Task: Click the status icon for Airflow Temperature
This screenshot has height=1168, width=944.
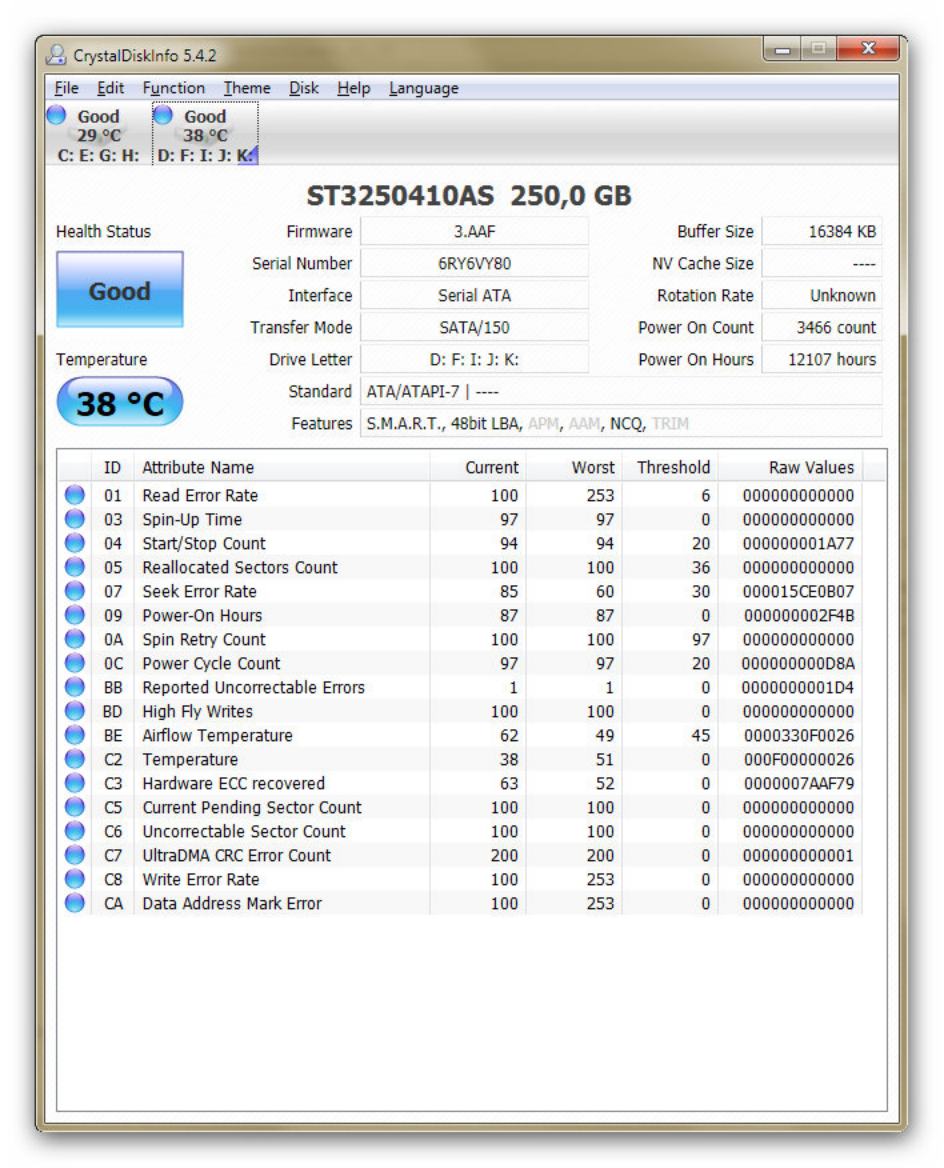Action: 75,734
